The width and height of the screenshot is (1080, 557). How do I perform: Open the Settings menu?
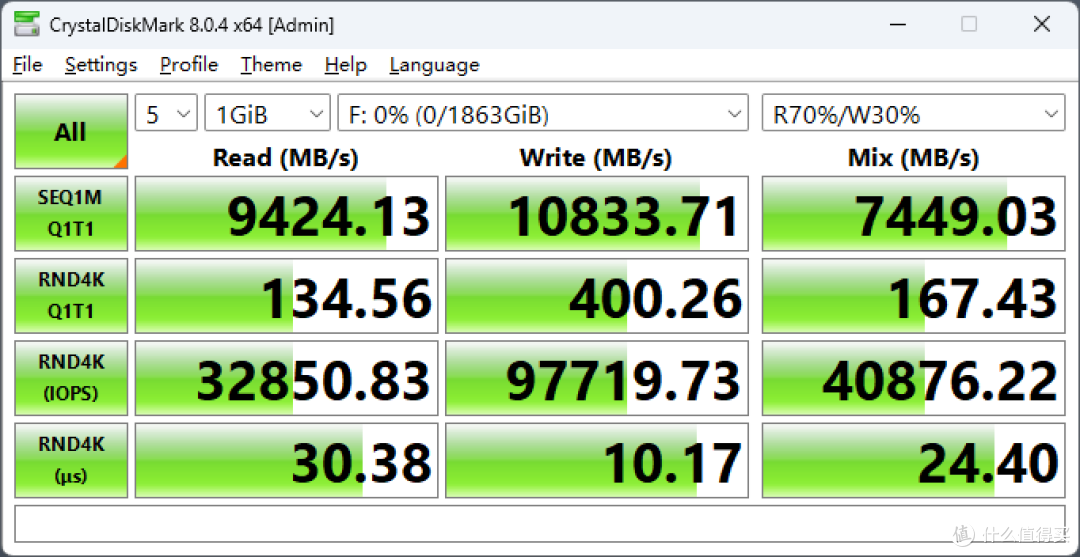click(101, 65)
